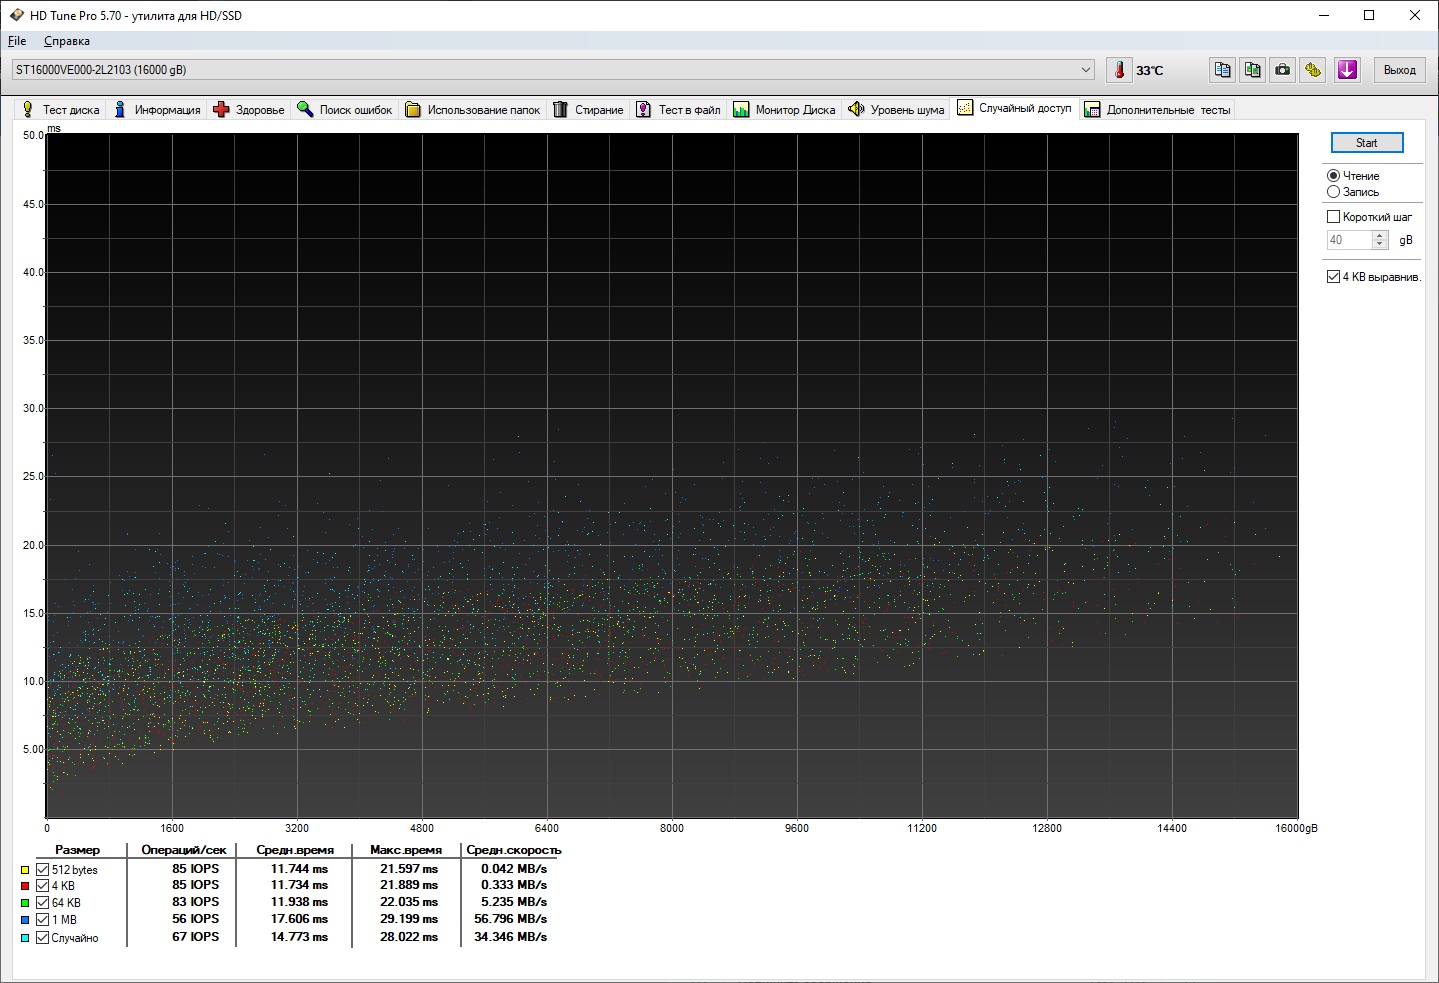
Task: Toggle the 4 KB size checkbox in the legend
Action: coord(42,886)
